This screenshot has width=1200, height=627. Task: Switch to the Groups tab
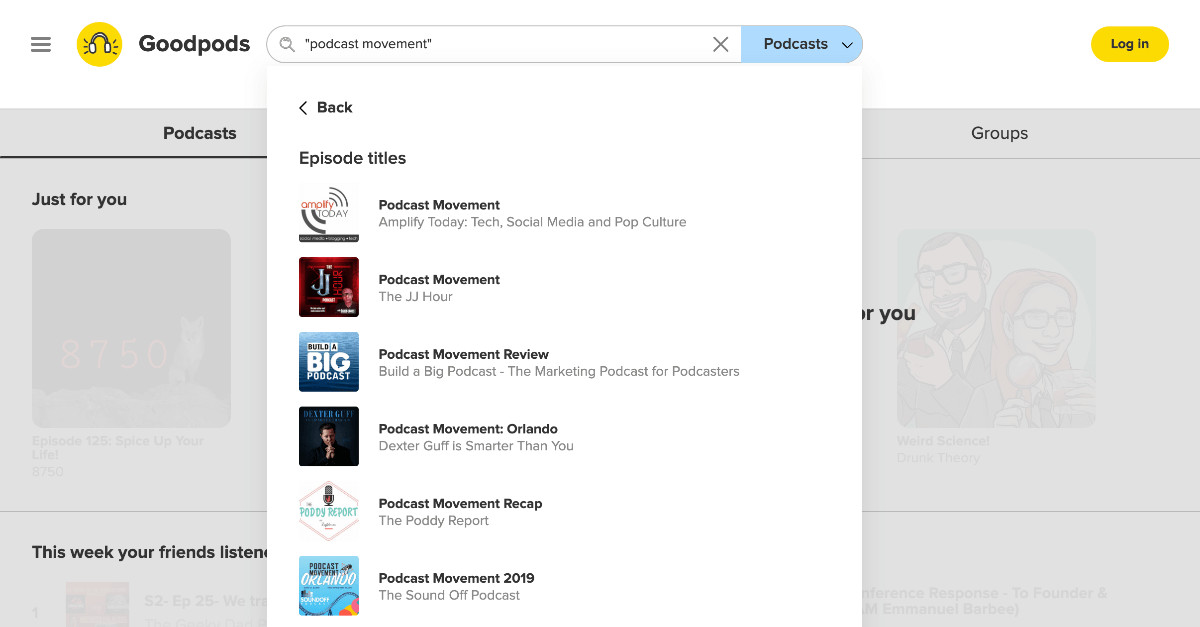(x=999, y=133)
